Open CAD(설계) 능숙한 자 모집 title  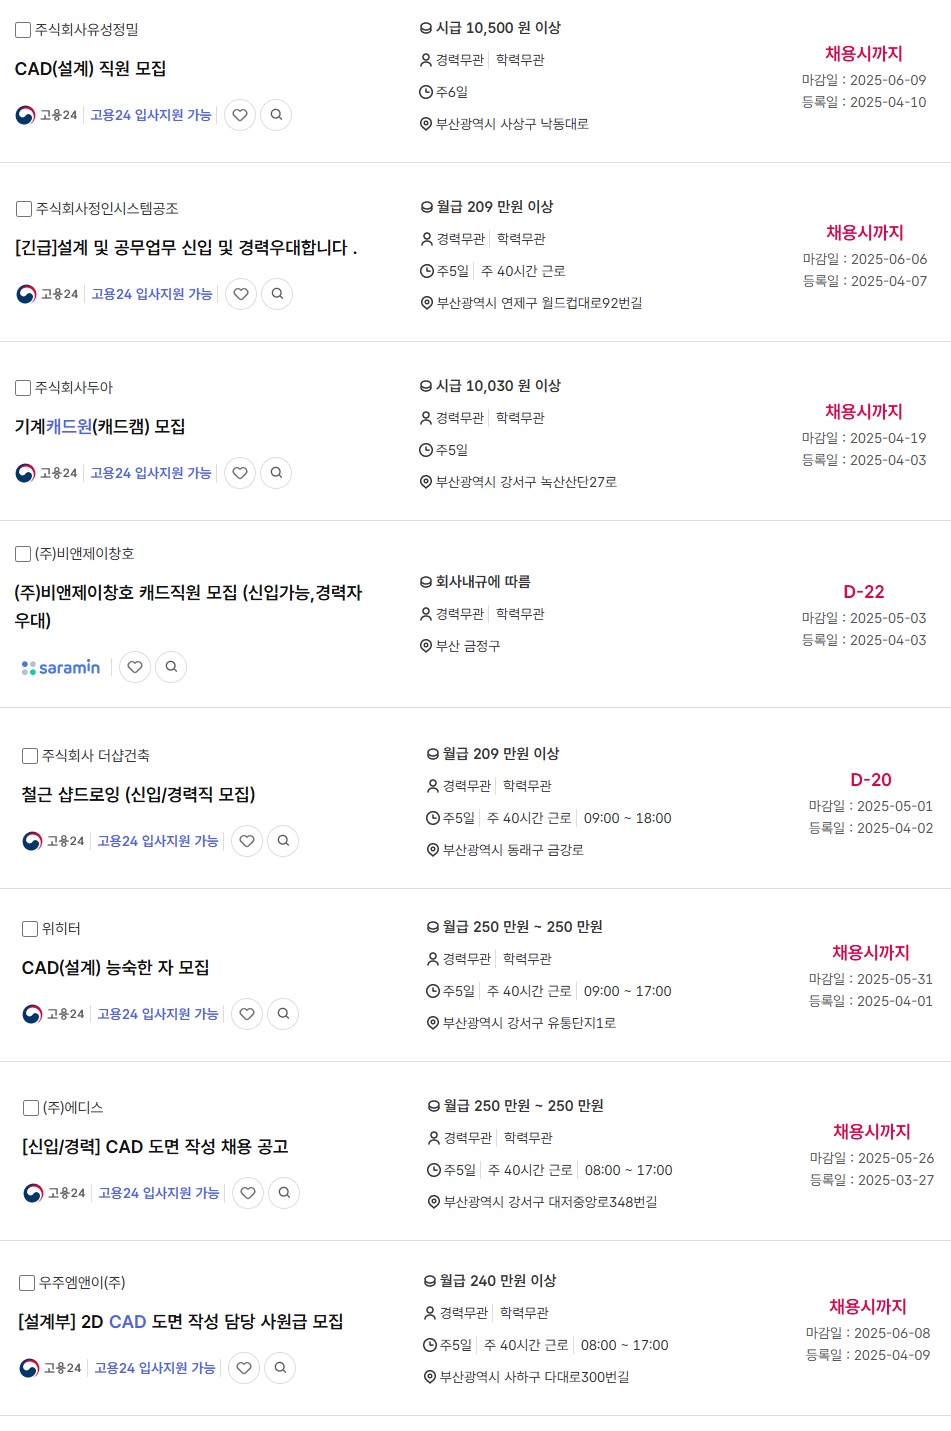point(116,968)
